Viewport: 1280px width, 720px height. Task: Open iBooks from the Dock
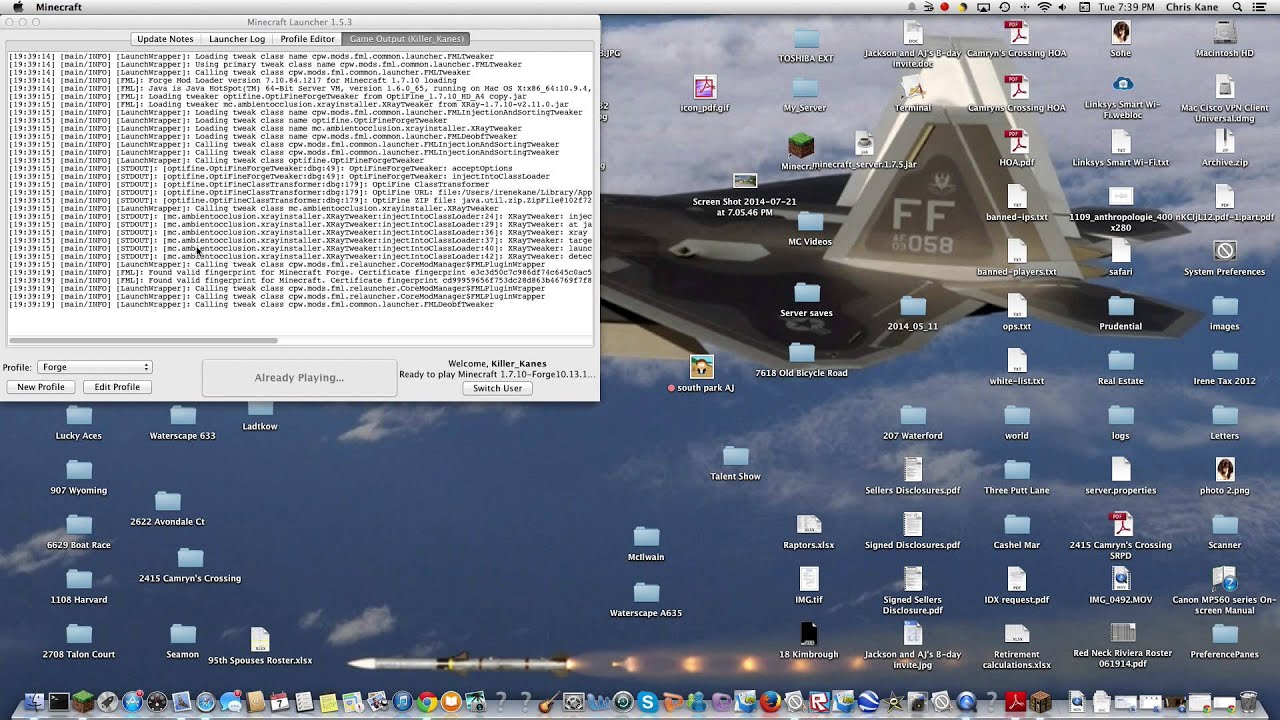451,702
